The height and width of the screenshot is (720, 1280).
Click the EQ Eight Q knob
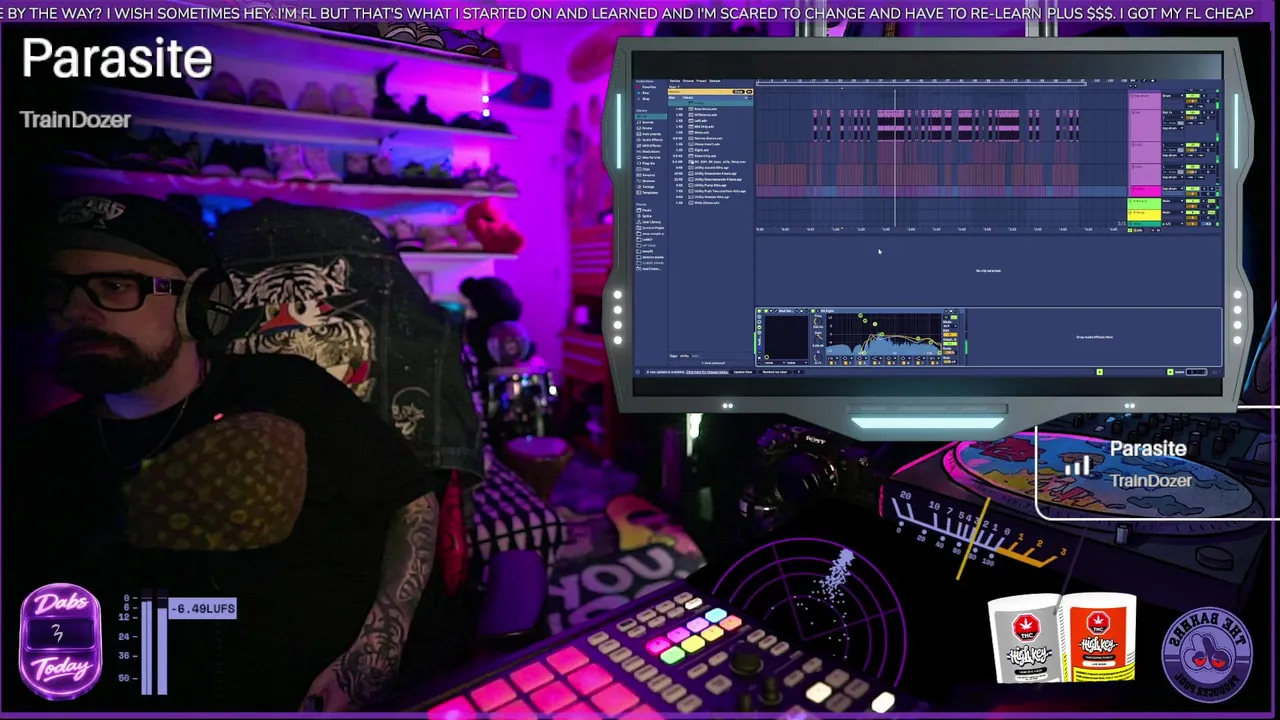[x=818, y=358]
